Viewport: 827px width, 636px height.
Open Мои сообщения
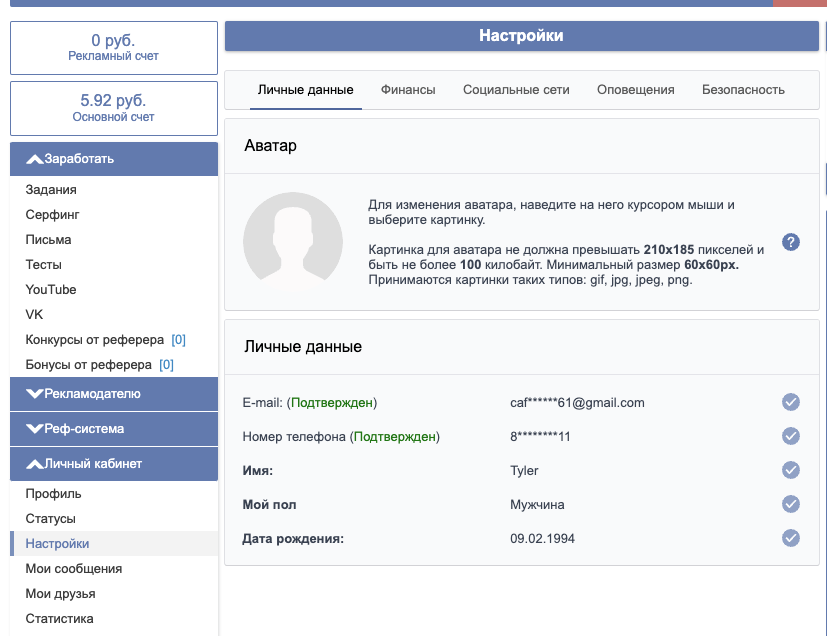(x=74, y=568)
